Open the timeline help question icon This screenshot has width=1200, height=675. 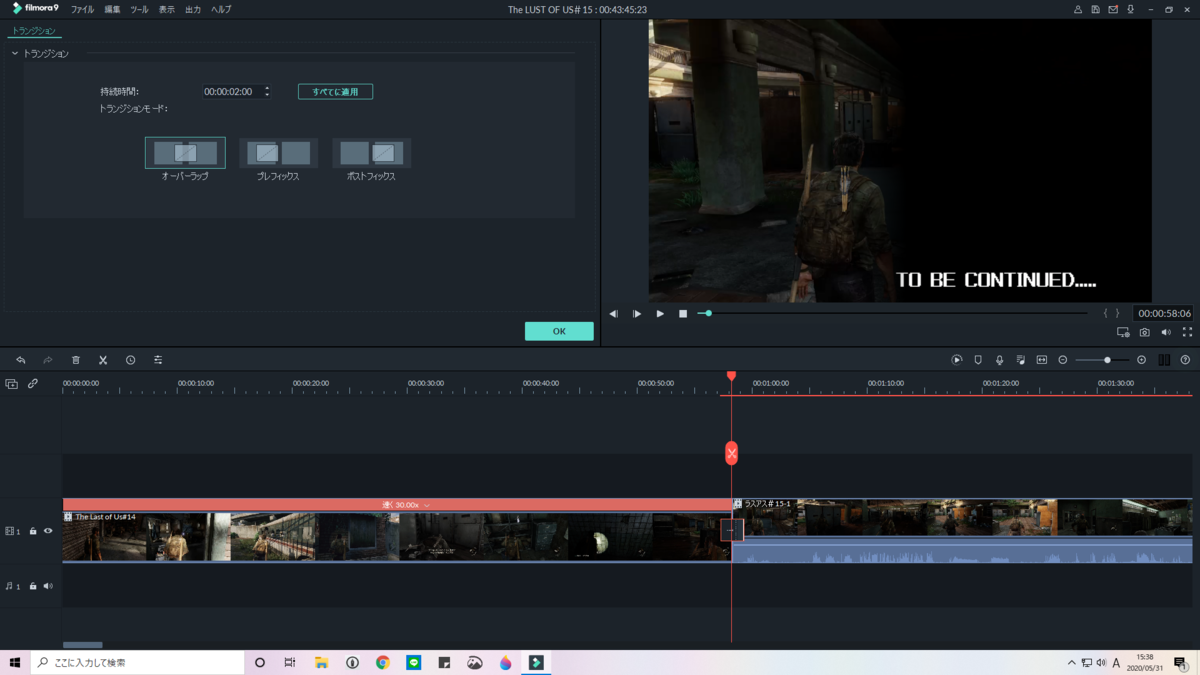[1185, 360]
